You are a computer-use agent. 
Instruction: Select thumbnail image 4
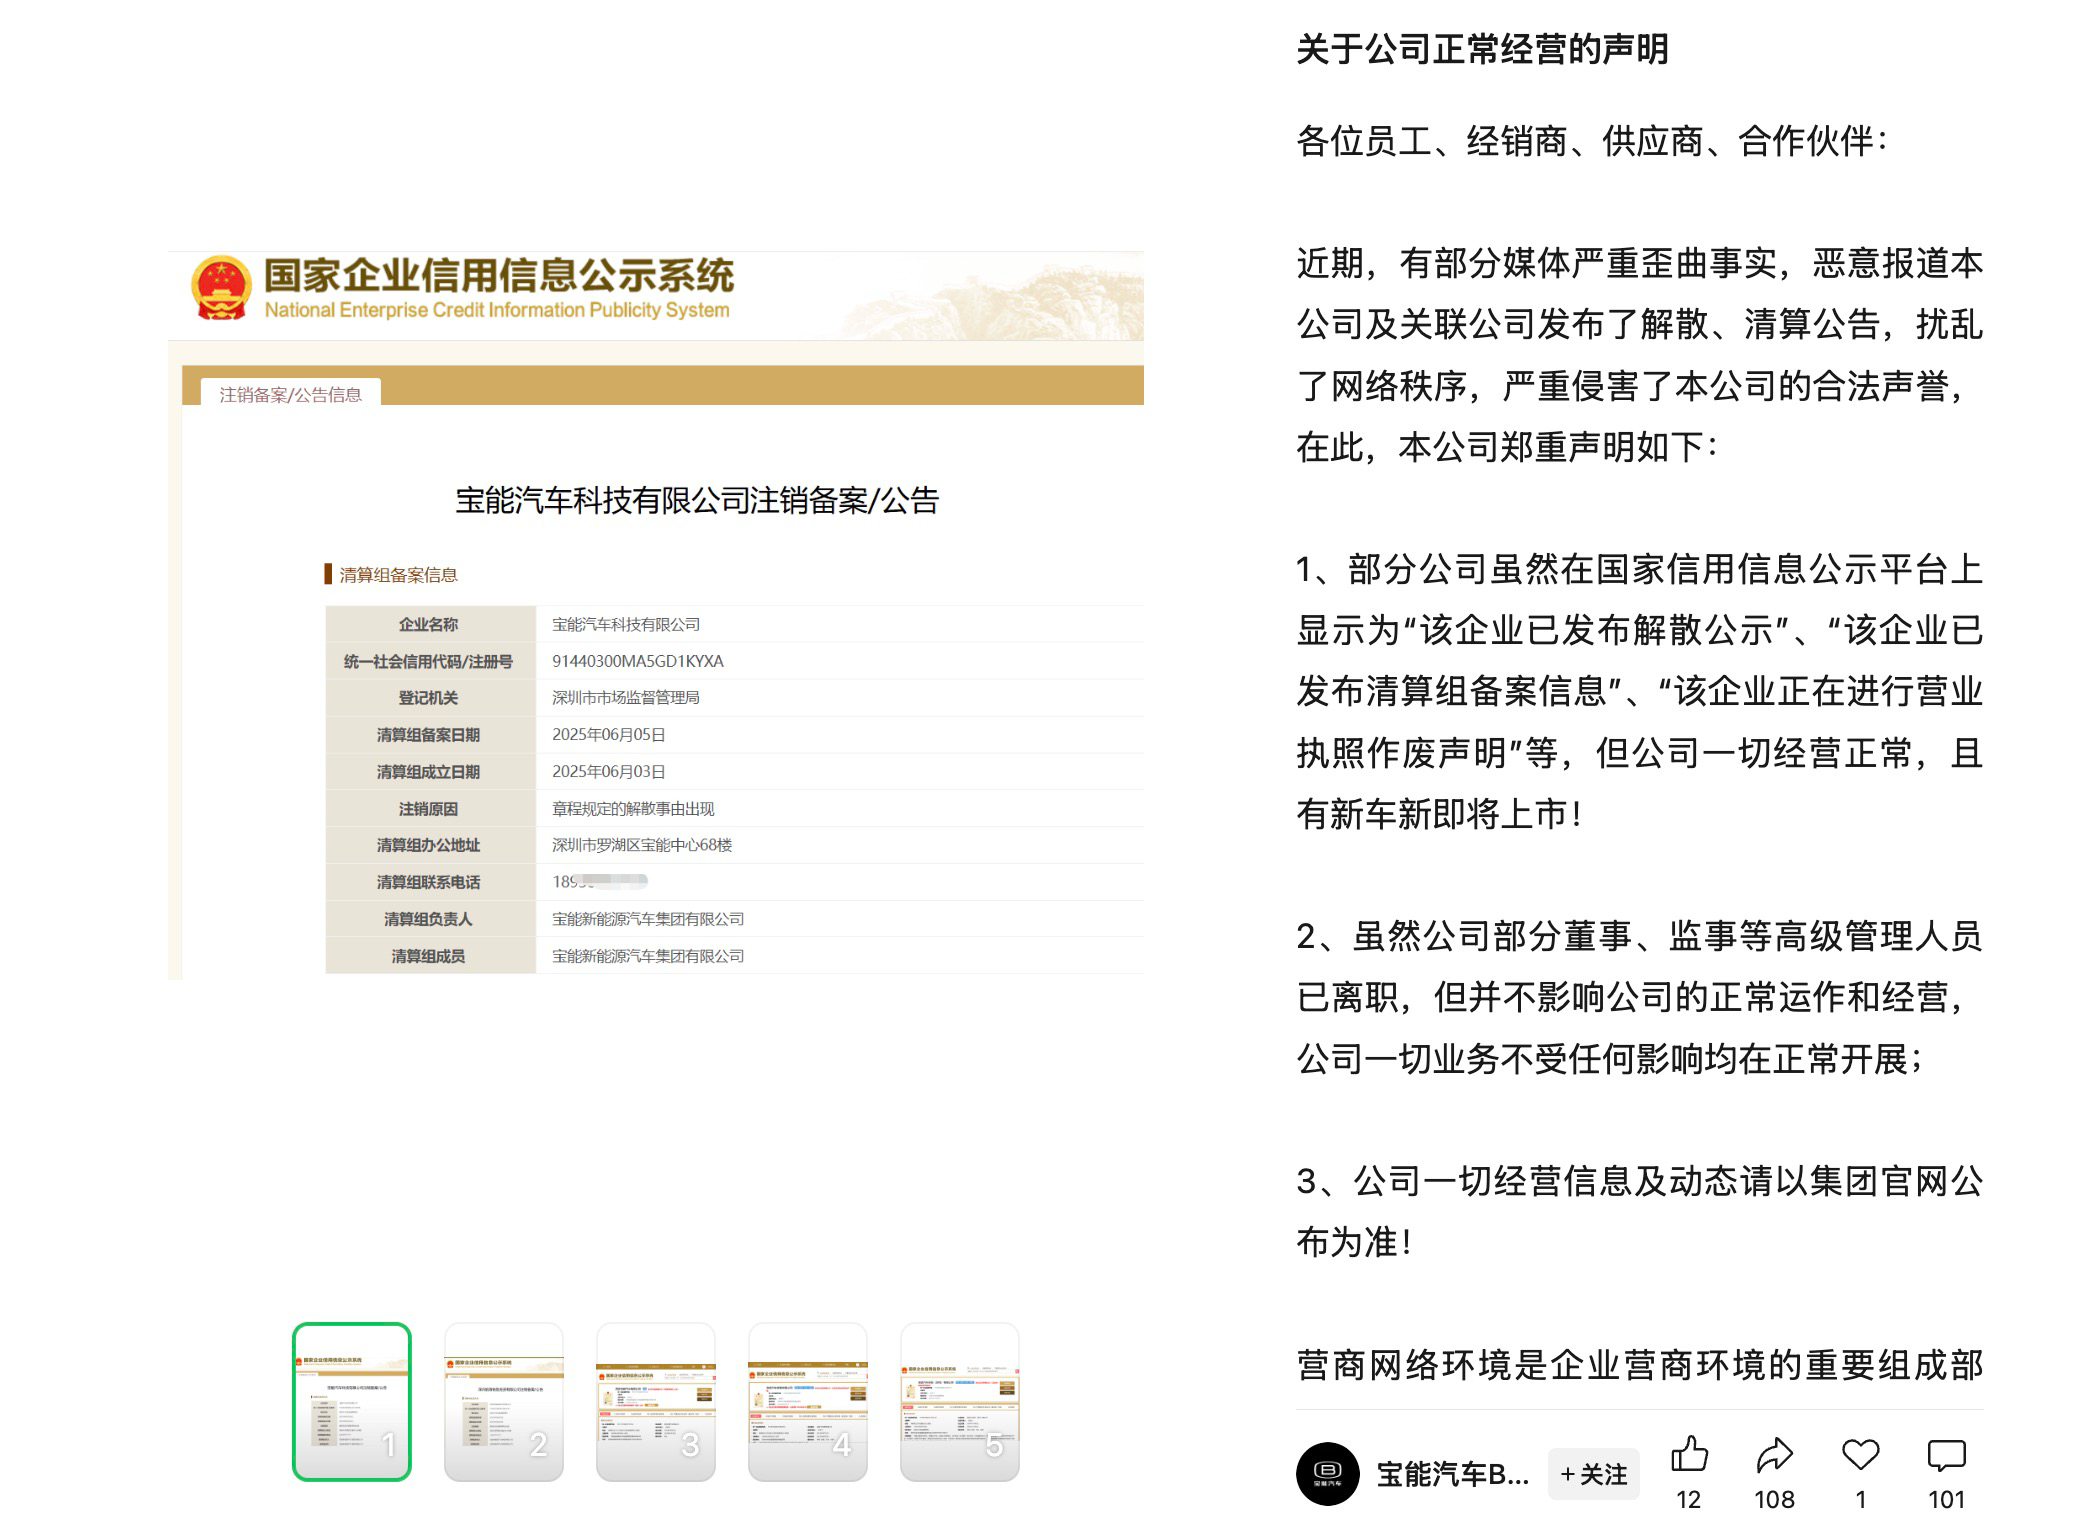(x=808, y=1401)
